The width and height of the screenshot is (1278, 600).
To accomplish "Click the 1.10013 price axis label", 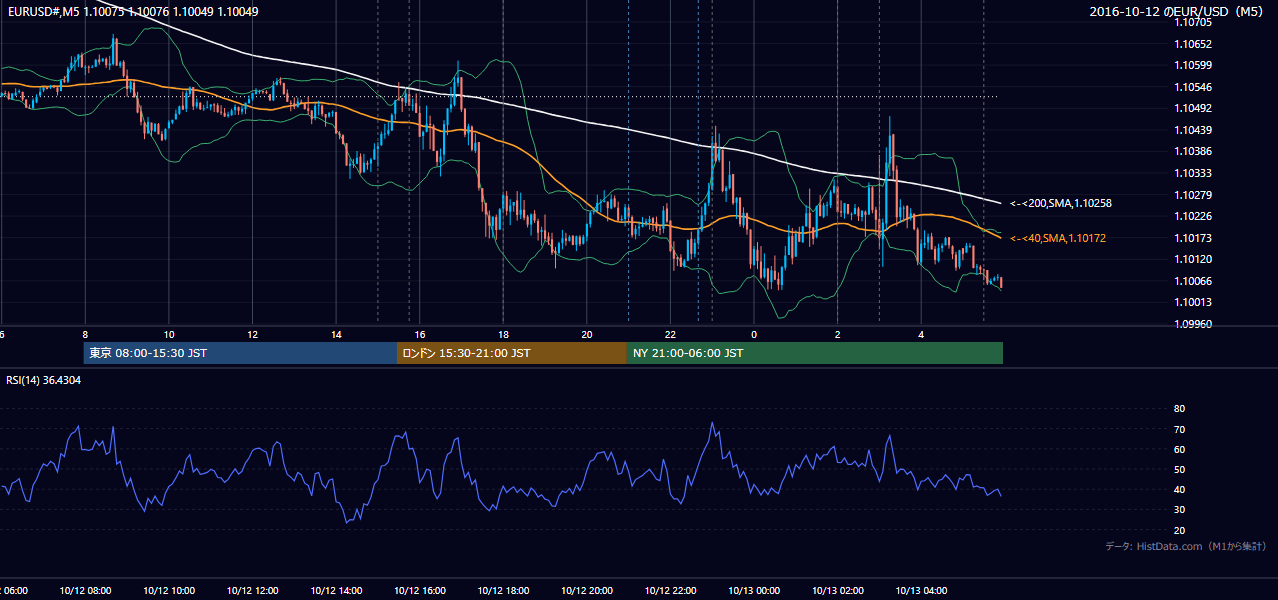I will tap(1194, 302).
